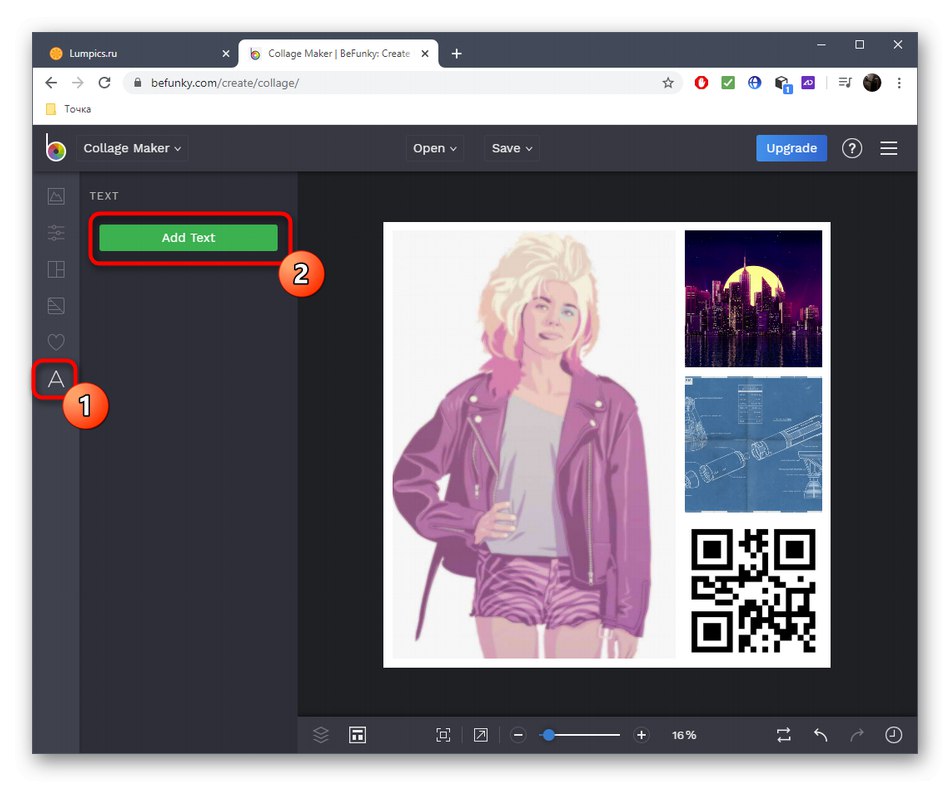Click the red Opera extension icon
Image resolution: width=950 pixels, height=786 pixels.
tap(701, 82)
